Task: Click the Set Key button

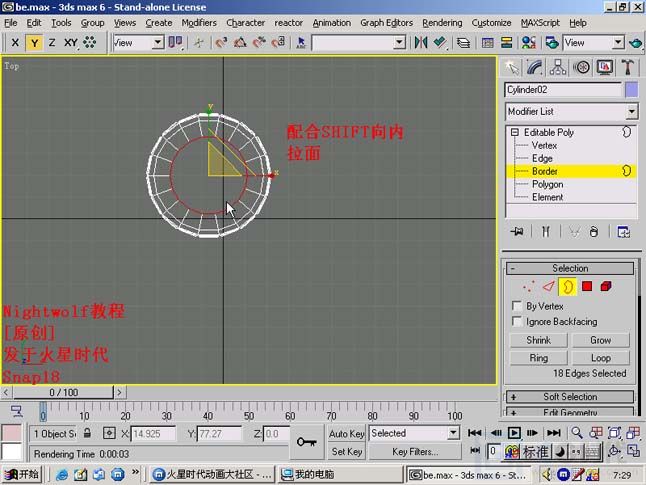Action: 346,452
